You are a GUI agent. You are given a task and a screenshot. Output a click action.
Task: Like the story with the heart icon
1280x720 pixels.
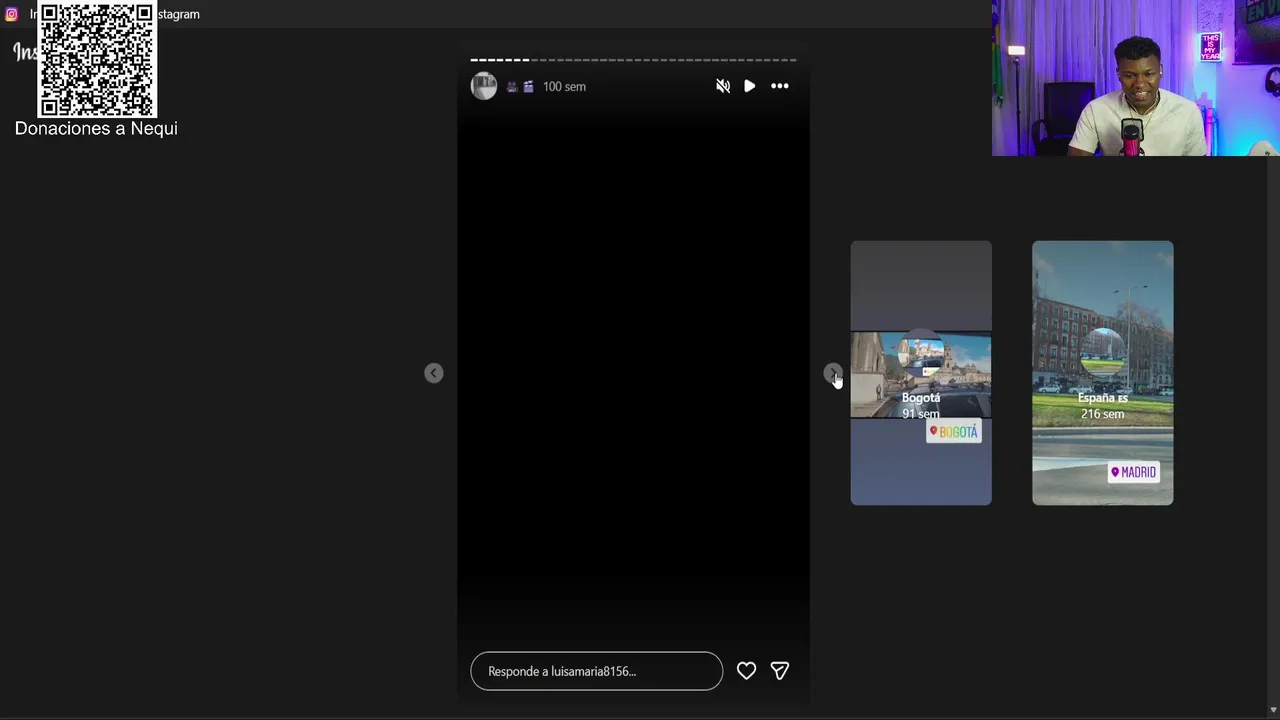(746, 671)
